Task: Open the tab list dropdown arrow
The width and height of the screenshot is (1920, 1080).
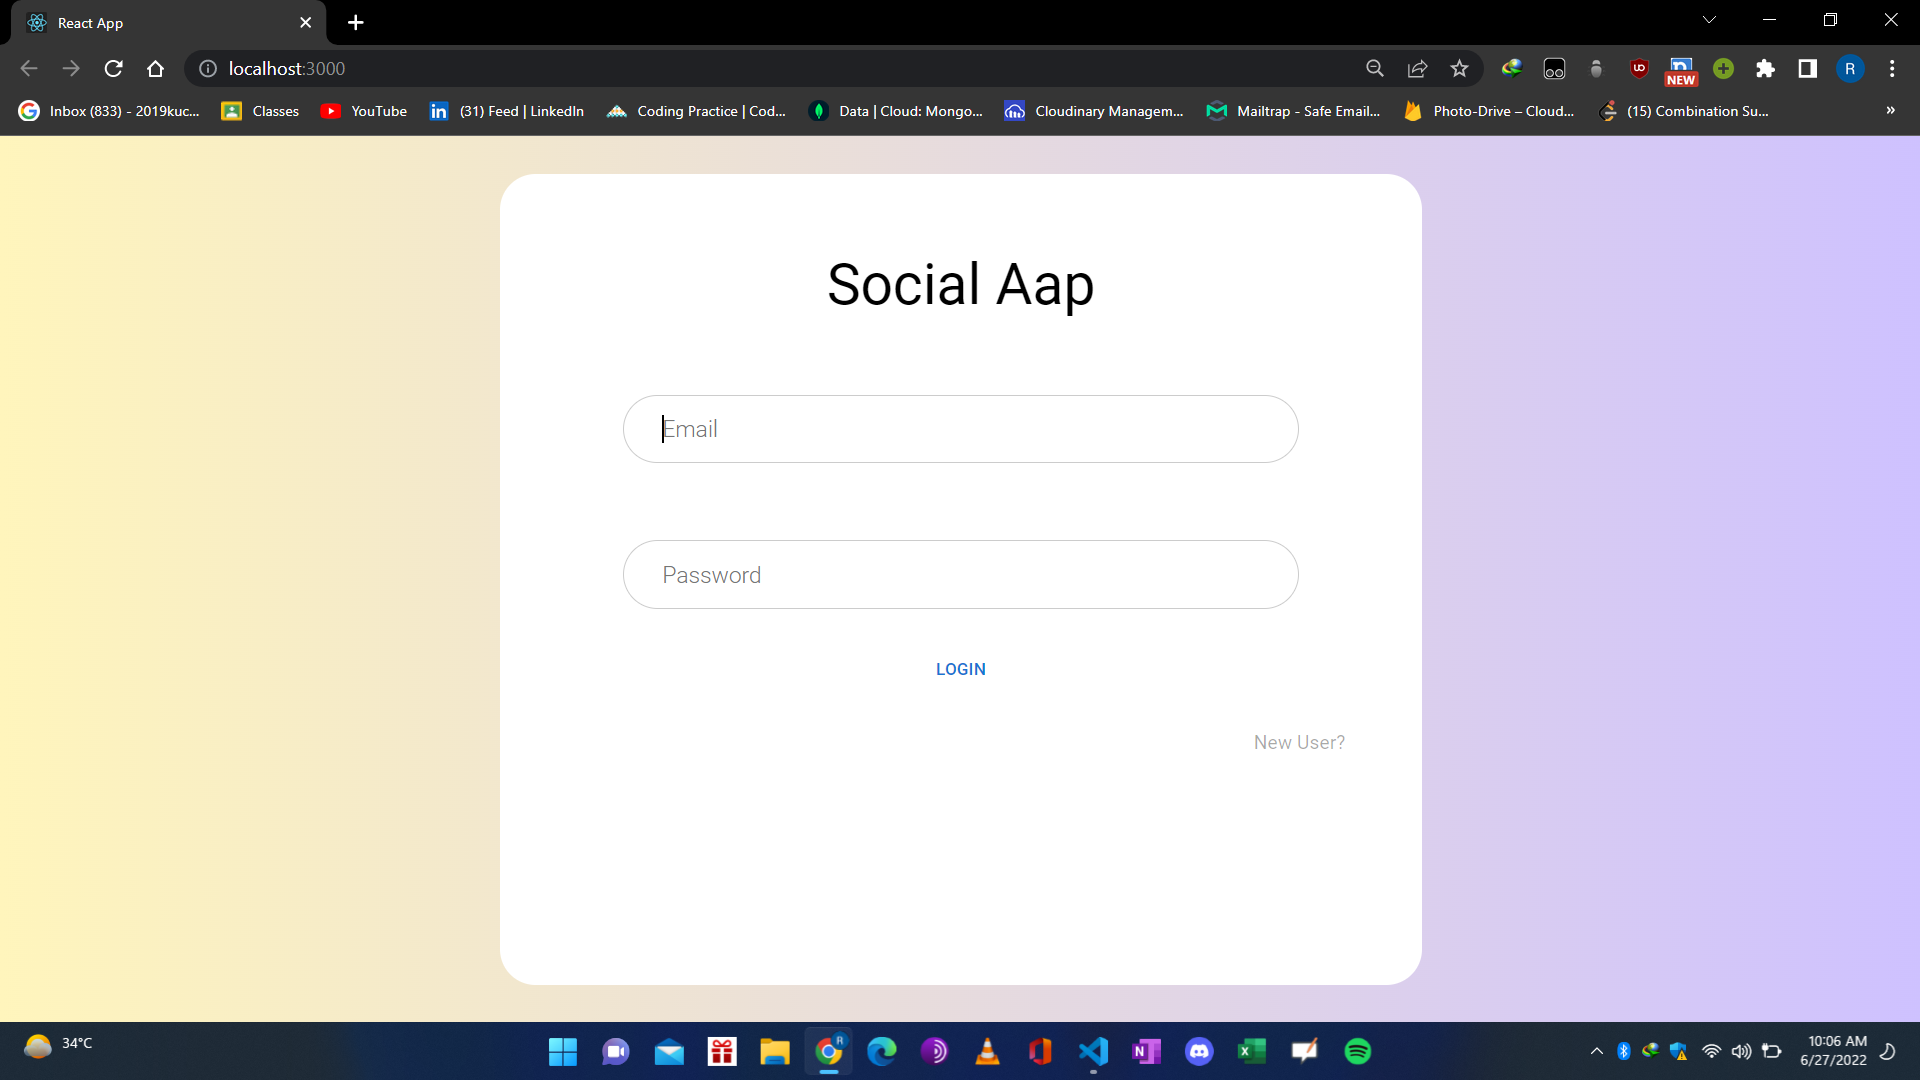Action: point(1710,19)
